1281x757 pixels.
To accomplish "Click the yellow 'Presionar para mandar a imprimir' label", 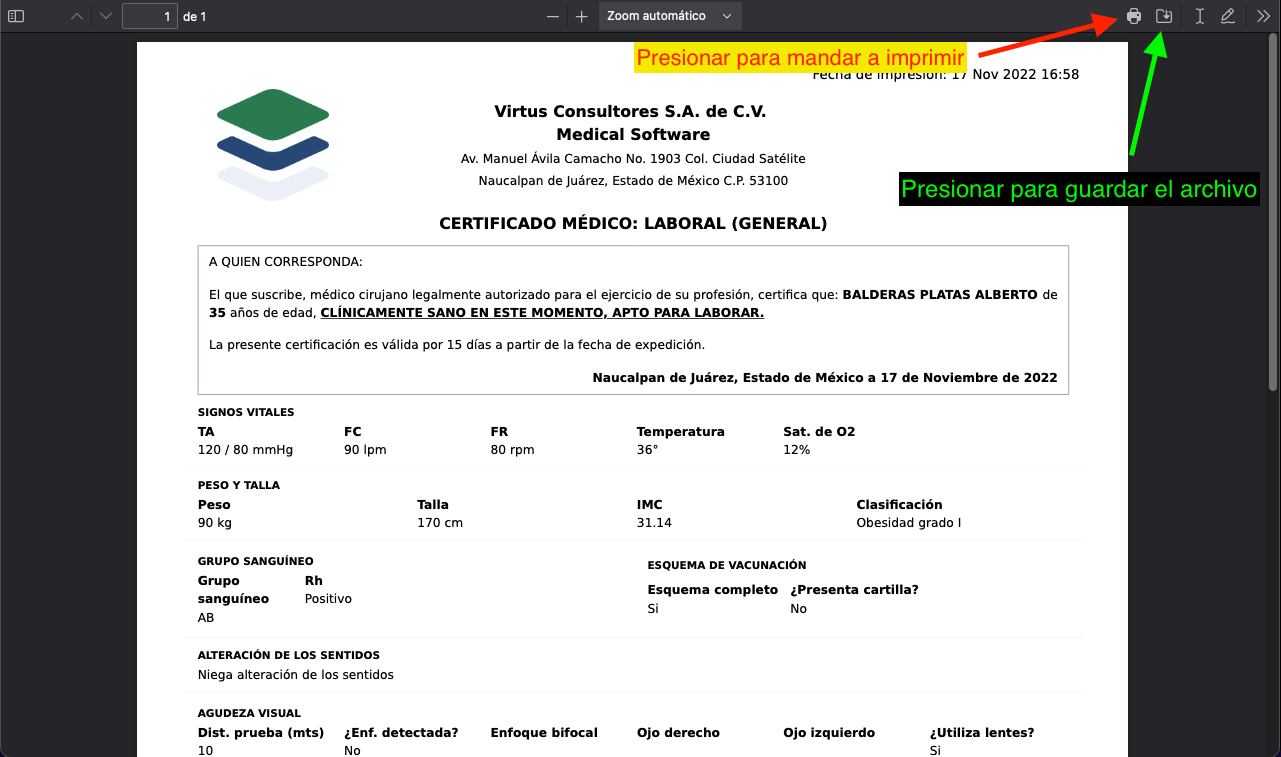I will pyautogui.click(x=800, y=58).
